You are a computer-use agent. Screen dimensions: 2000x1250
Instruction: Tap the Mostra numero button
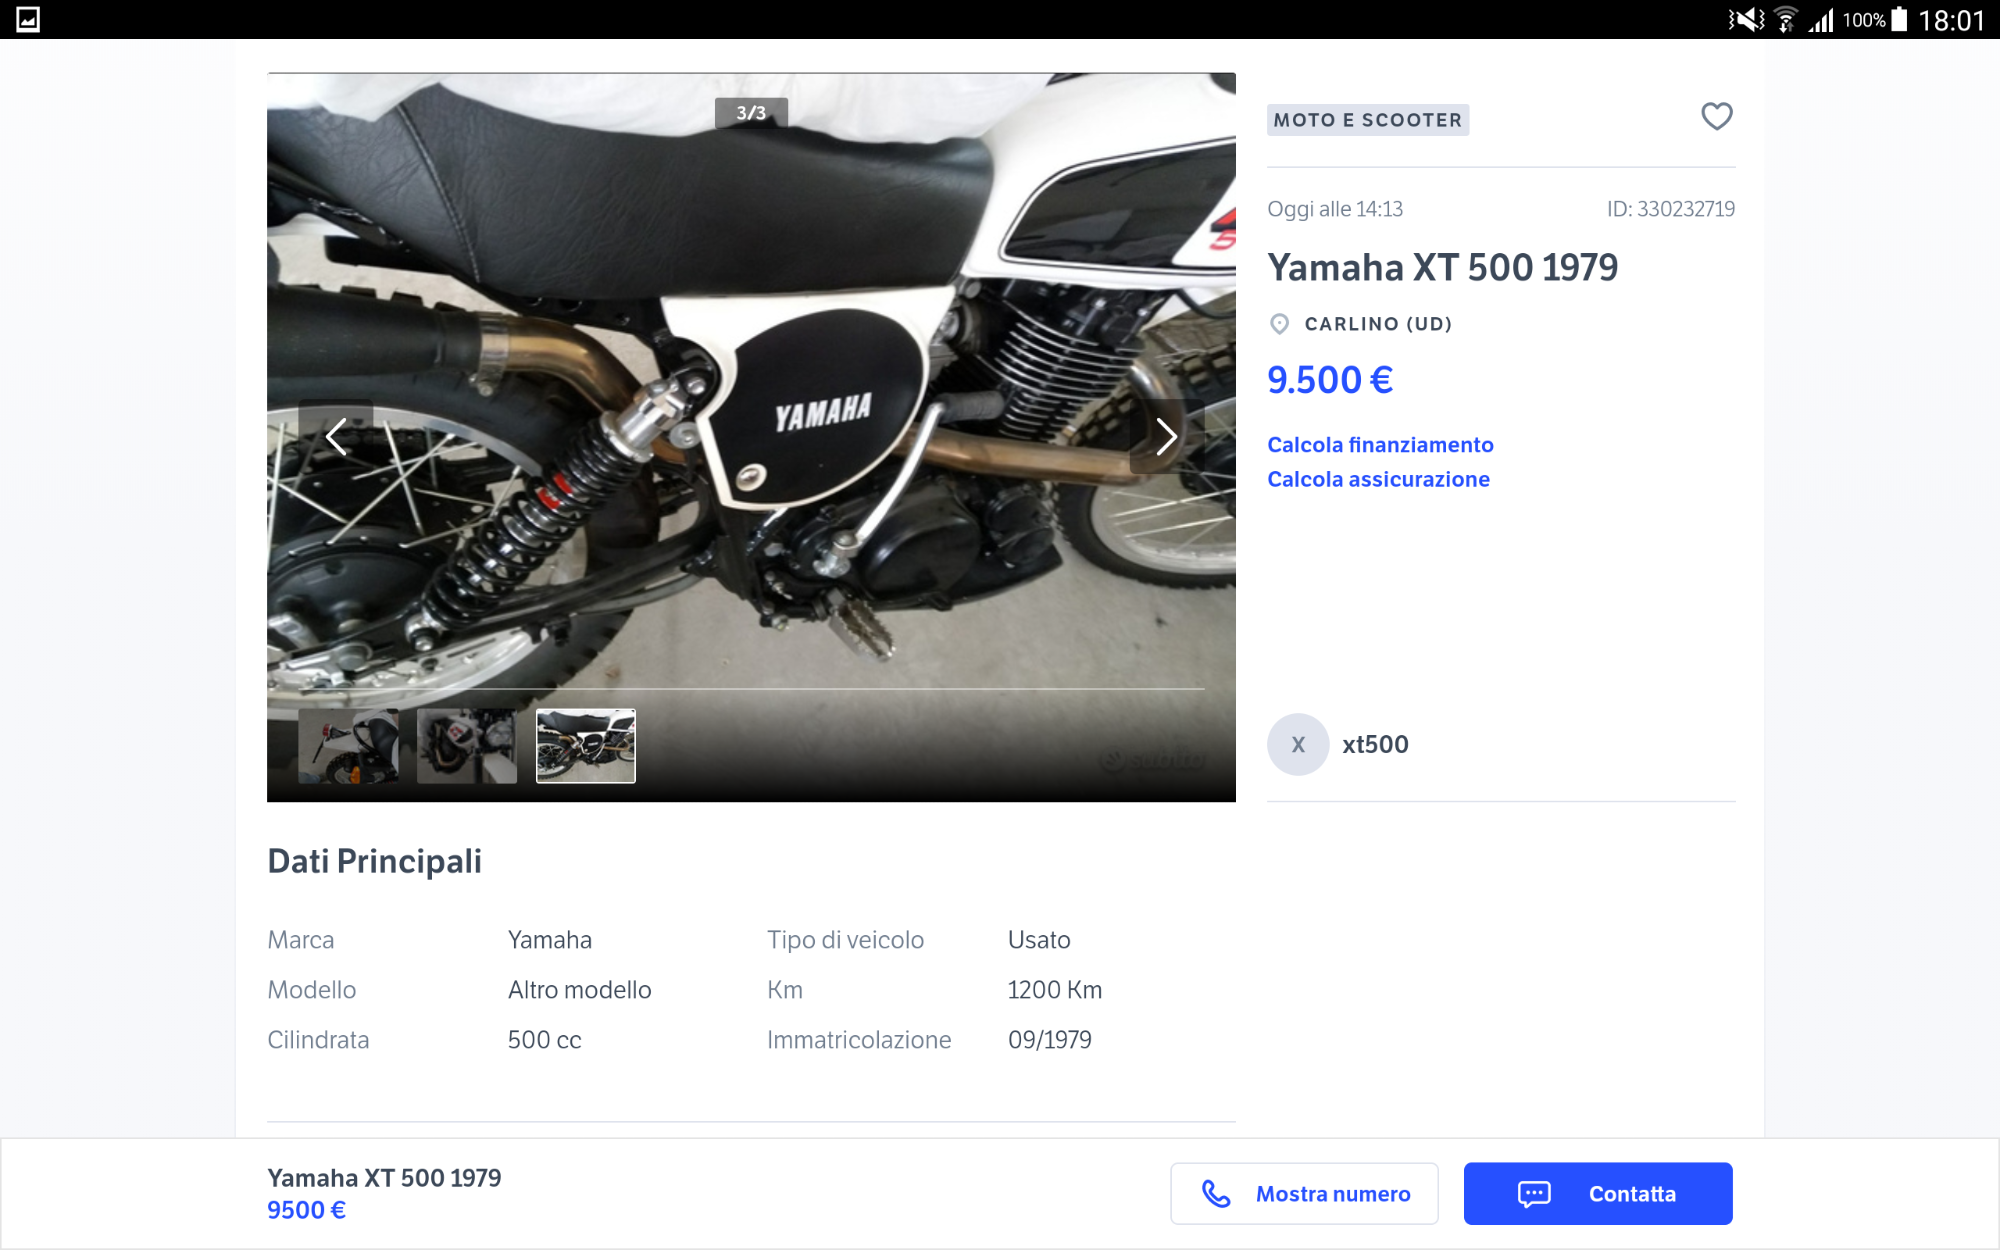(x=1304, y=1193)
